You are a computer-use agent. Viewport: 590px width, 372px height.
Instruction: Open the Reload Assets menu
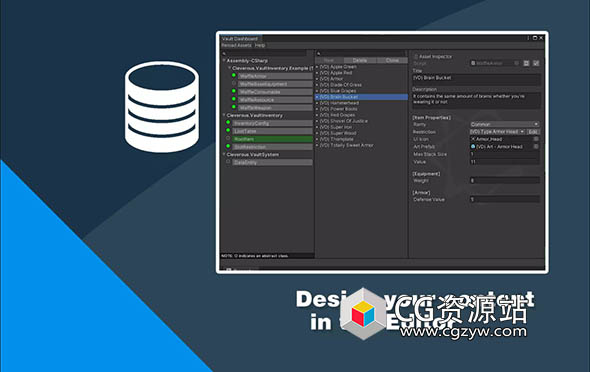[236, 46]
